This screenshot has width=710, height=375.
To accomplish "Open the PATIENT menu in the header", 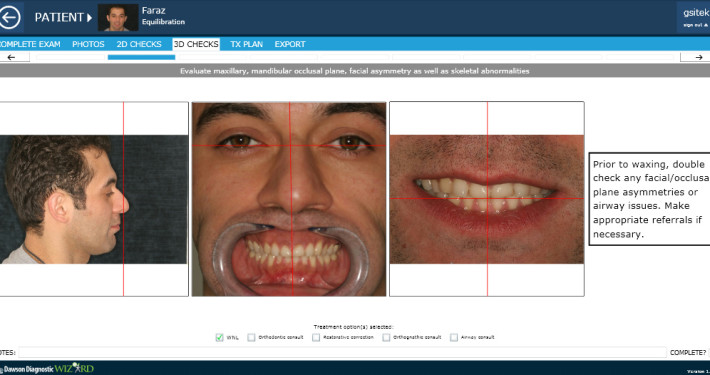I will pyautogui.click(x=63, y=18).
